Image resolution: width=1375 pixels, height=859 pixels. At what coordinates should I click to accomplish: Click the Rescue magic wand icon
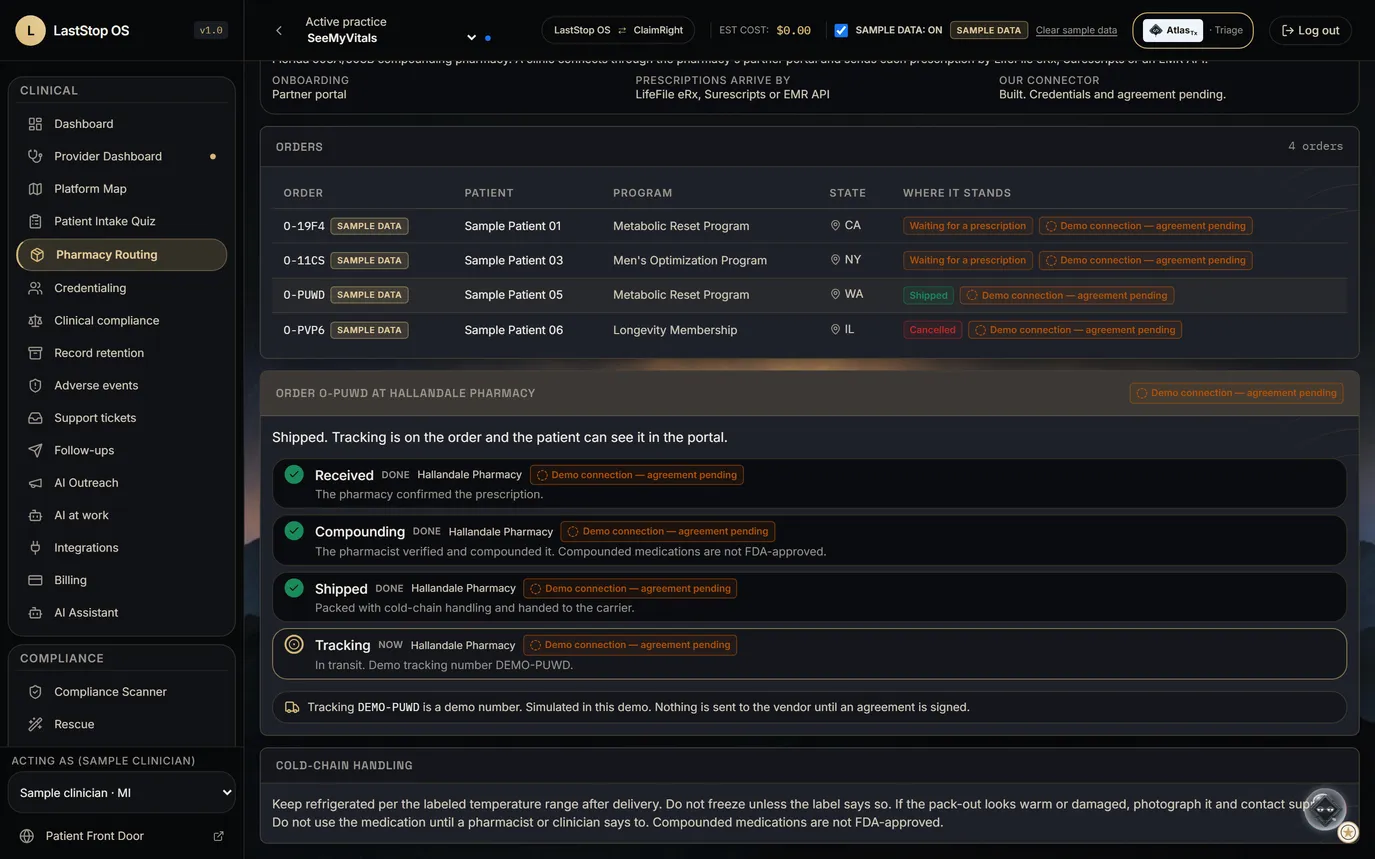pyautogui.click(x=35, y=724)
